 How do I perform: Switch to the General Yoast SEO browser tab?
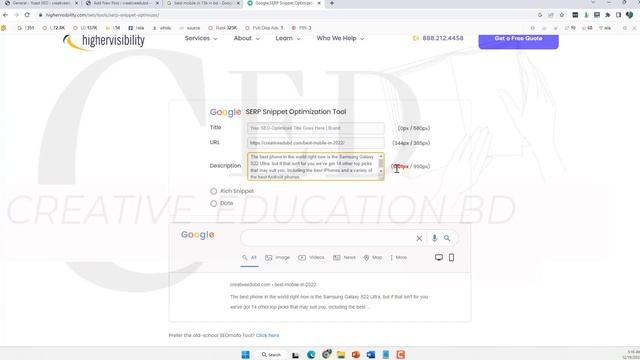coord(41,3)
